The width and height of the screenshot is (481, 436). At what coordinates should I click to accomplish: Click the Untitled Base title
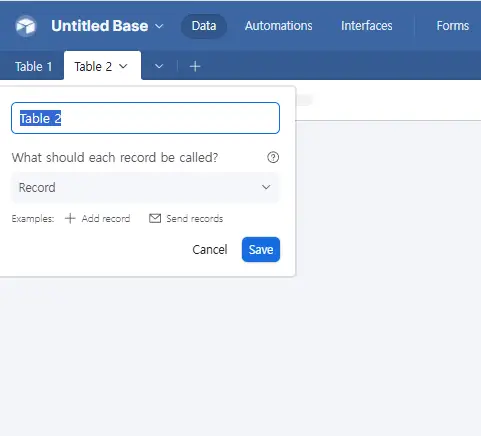pos(99,26)
